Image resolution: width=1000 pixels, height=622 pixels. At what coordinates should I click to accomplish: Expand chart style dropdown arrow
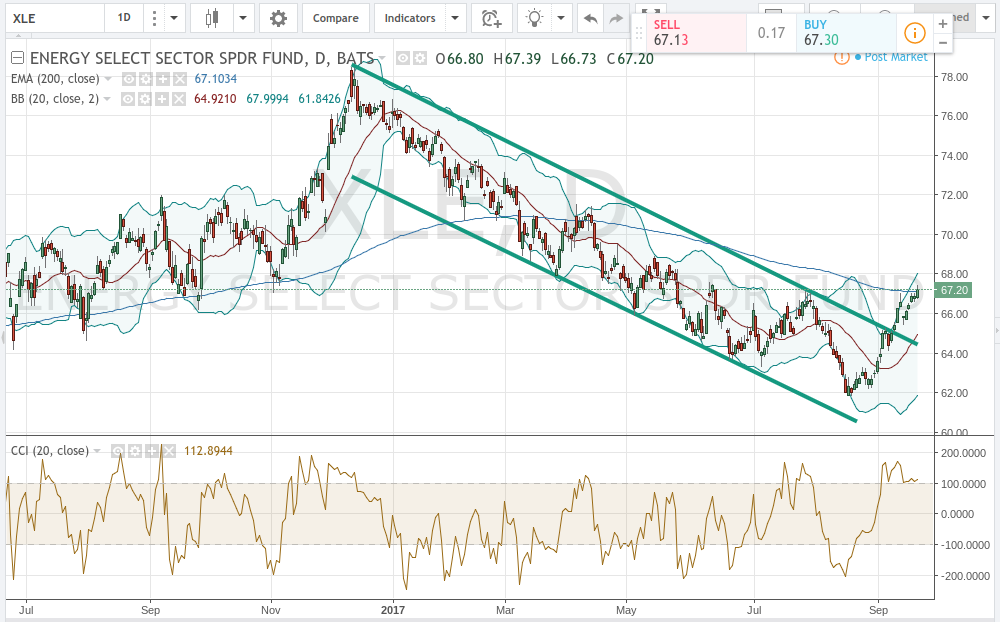click(242, 18)
